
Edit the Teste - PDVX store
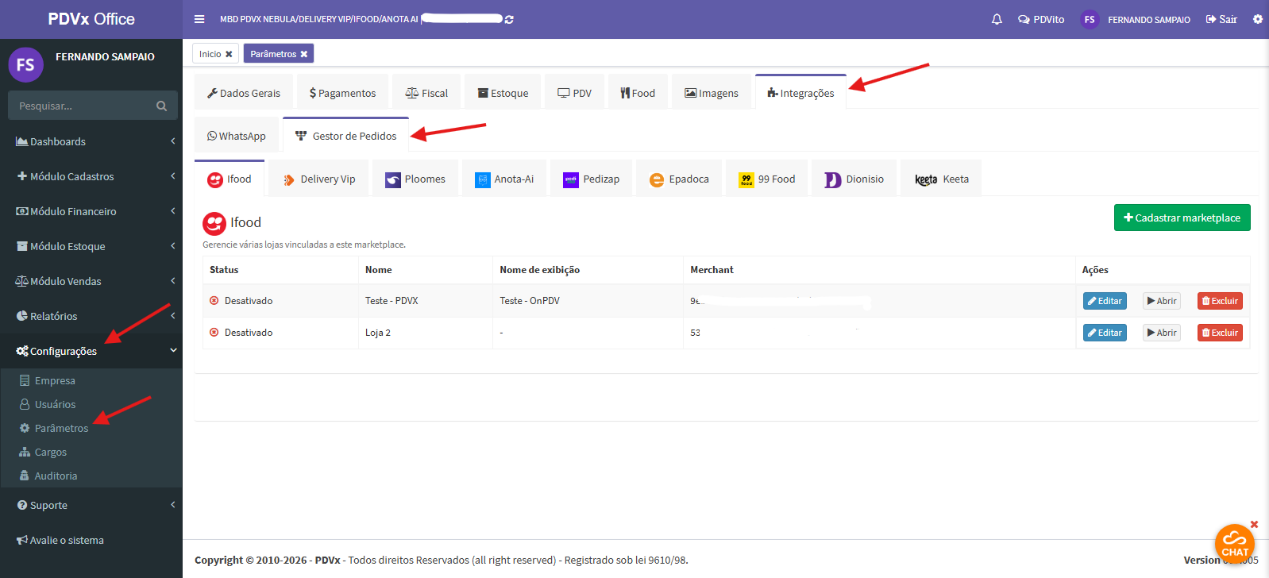coord(1105,301)
